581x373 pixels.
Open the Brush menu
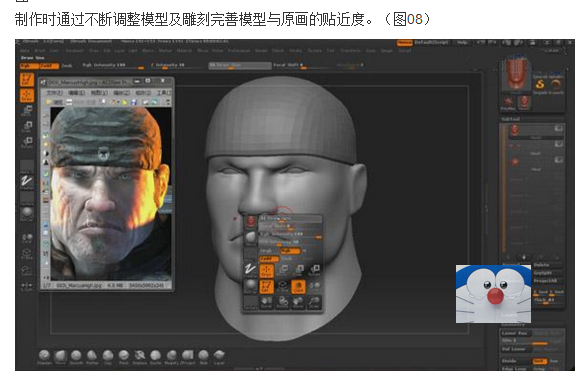(40, 51)
